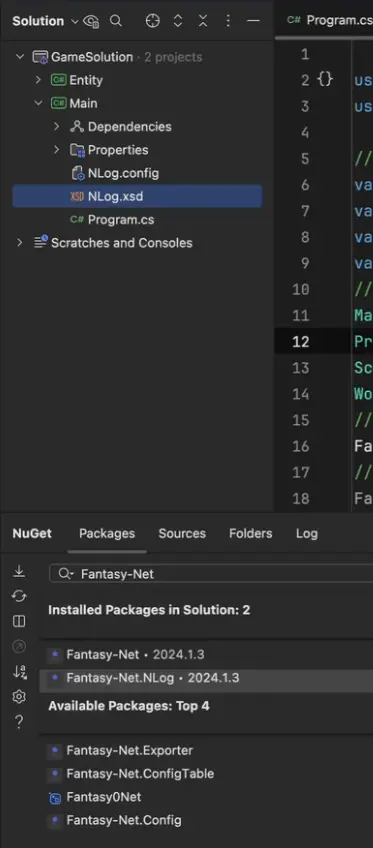Open NuGet settings gear icon

tap(19, 697)
